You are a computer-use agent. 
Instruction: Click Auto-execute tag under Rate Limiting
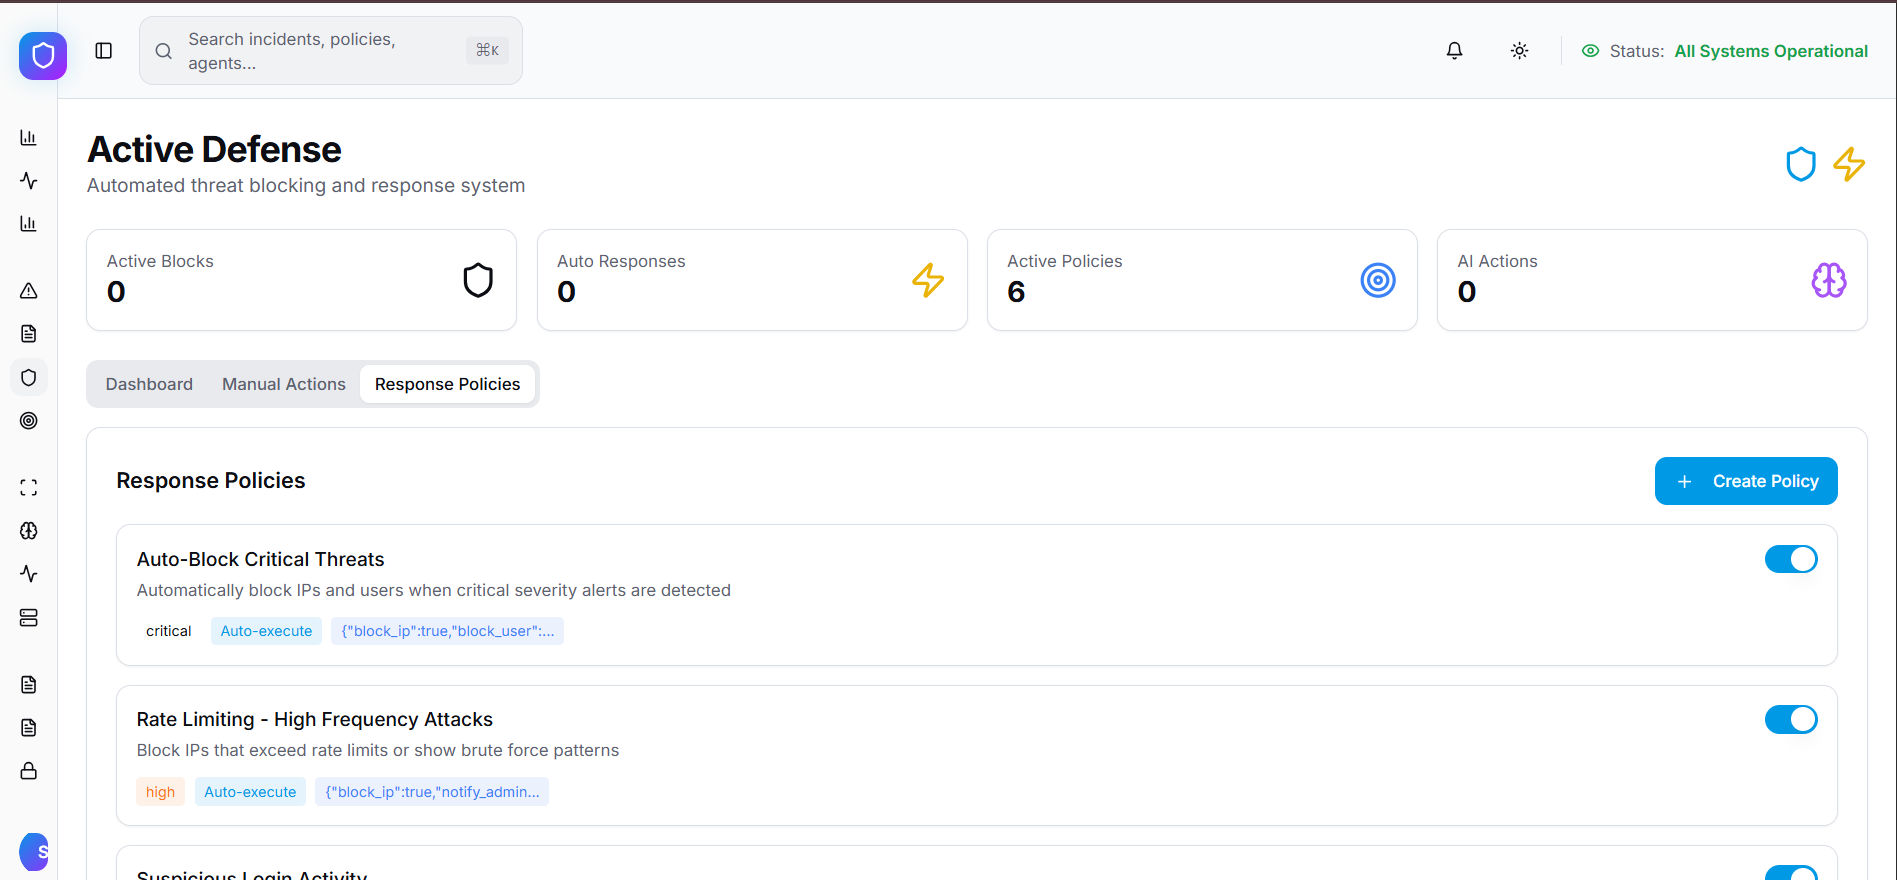pos(250,792)
